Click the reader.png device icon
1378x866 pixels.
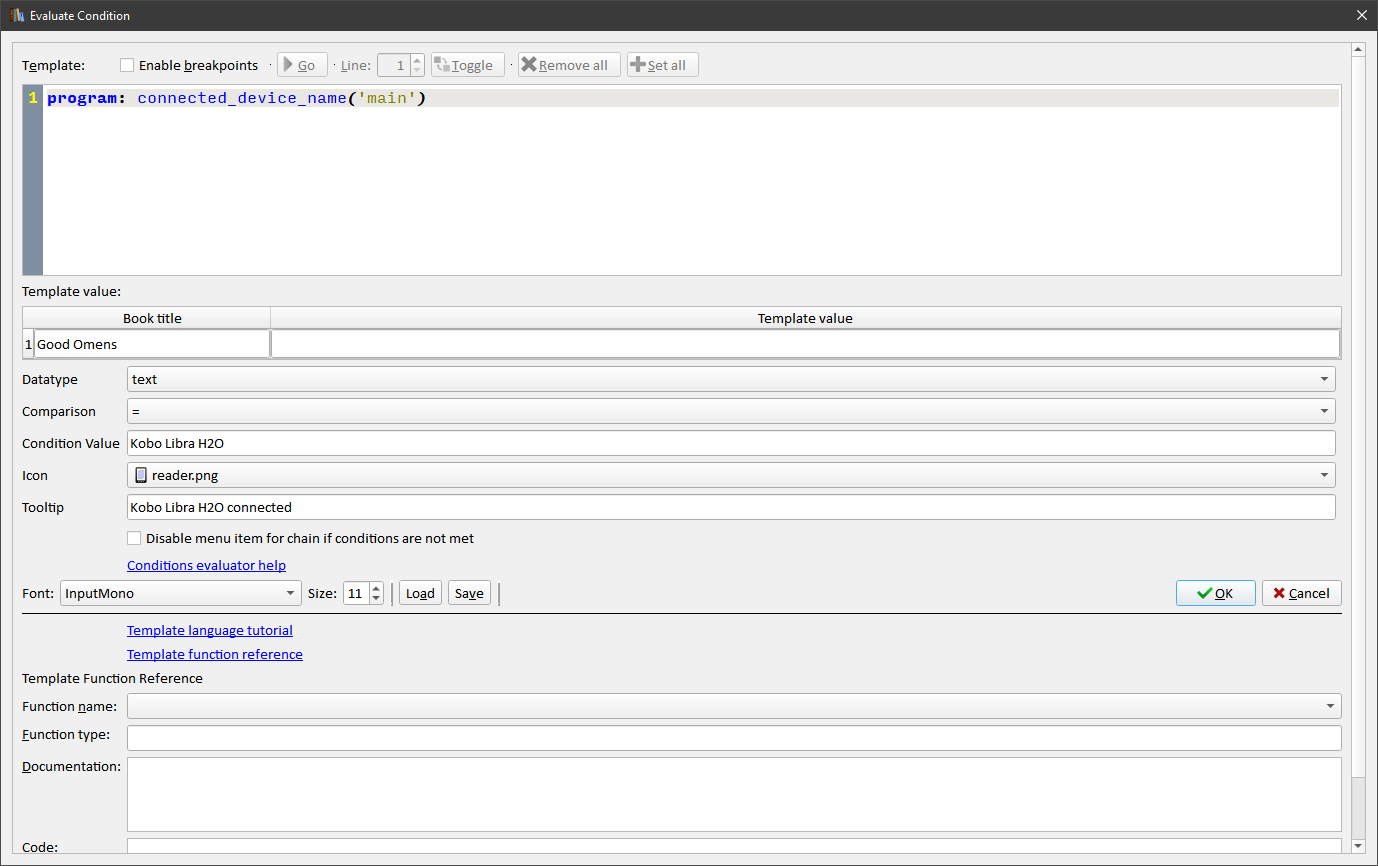[141, 475]
